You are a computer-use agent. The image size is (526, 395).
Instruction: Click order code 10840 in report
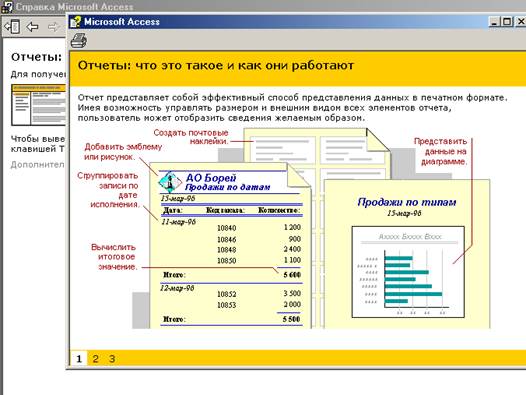pos(226,228)
